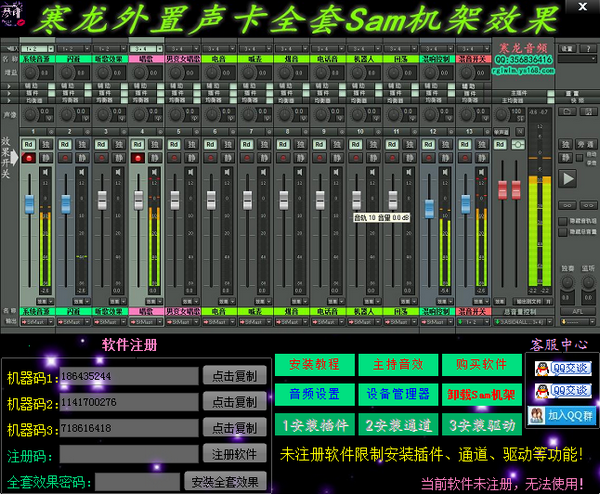Click 点击复制 next to 机器码1
This screenshot has height=494, width=600.
click(234, 376)
